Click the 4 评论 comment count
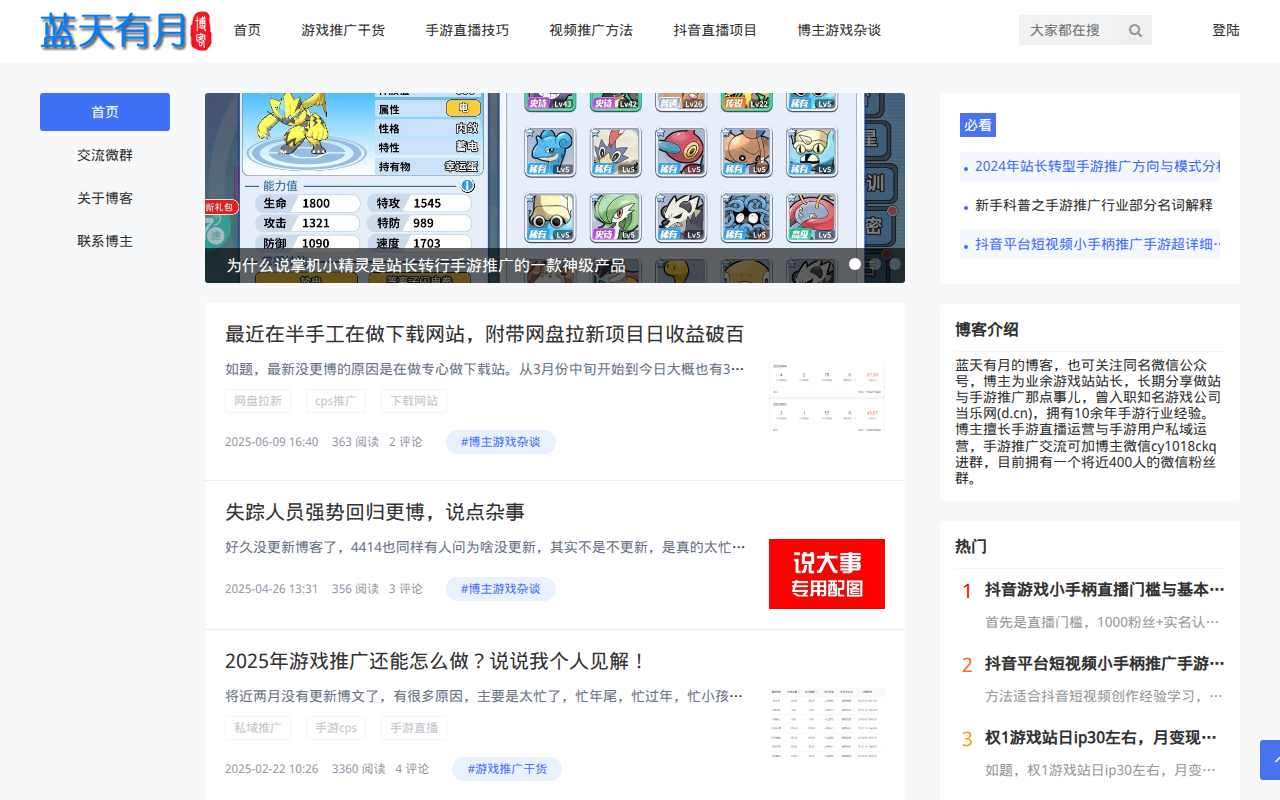 (x=412, y=769)
